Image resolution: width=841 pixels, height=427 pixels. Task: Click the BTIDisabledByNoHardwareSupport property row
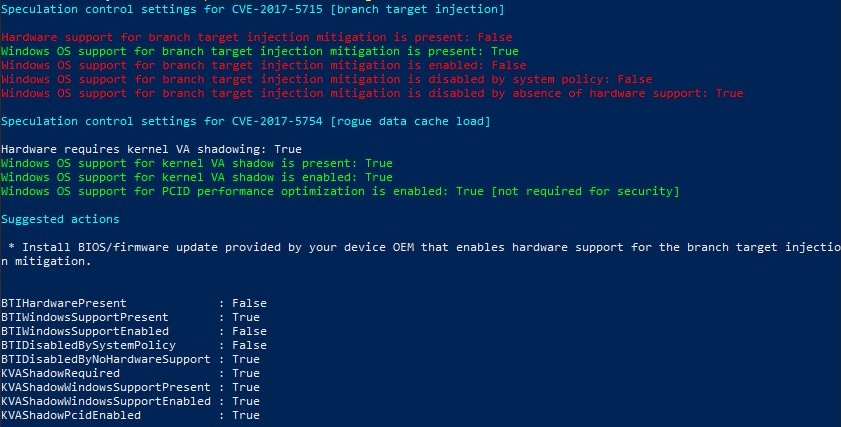point(130,359)
